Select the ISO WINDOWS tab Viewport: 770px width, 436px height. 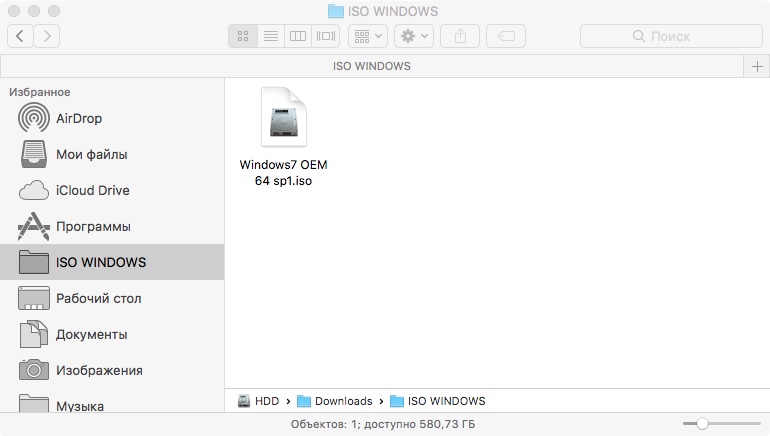[372, 66]
